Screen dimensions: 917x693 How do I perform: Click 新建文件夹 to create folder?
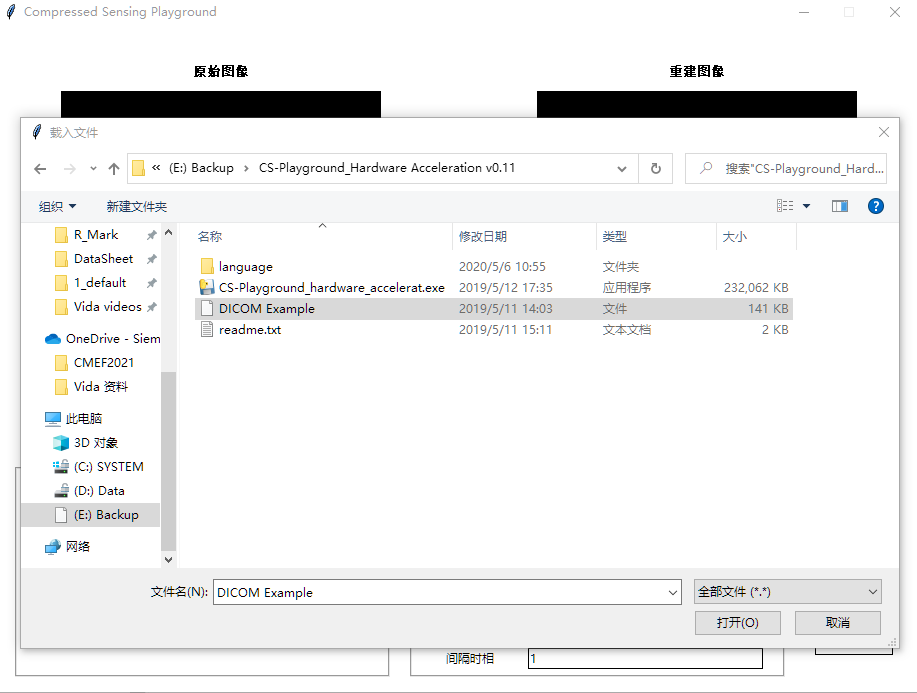coord(137,206)
